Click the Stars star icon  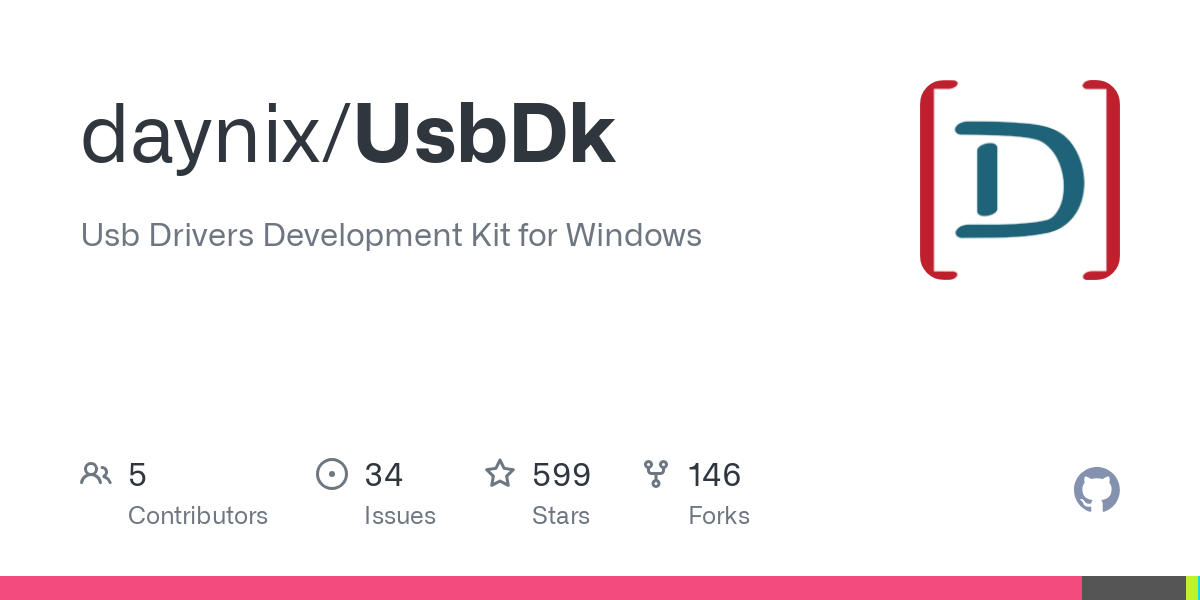499,473
